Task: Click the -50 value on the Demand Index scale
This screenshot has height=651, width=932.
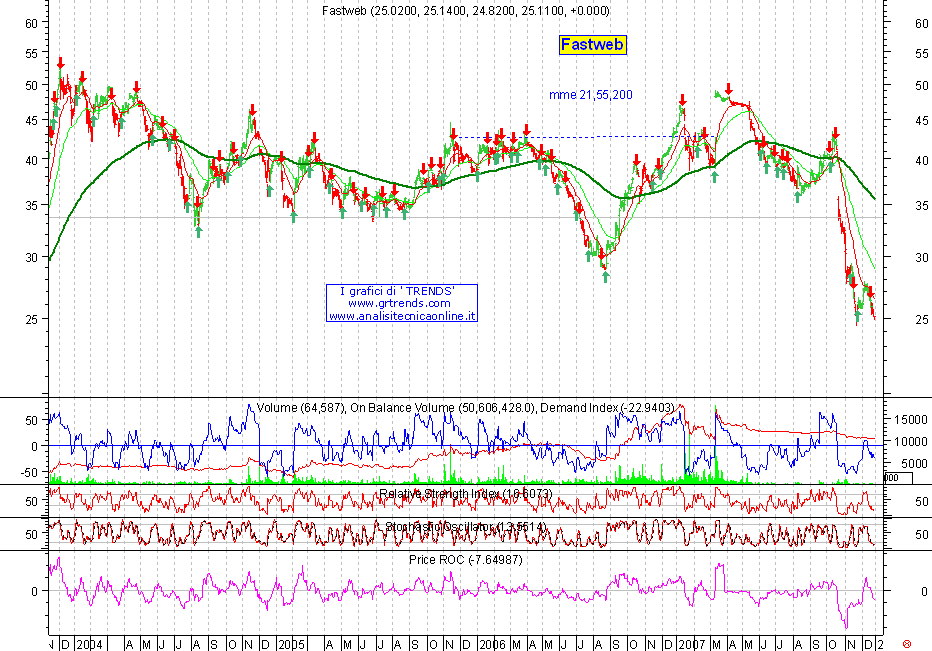Action: [x=29, y=473]
